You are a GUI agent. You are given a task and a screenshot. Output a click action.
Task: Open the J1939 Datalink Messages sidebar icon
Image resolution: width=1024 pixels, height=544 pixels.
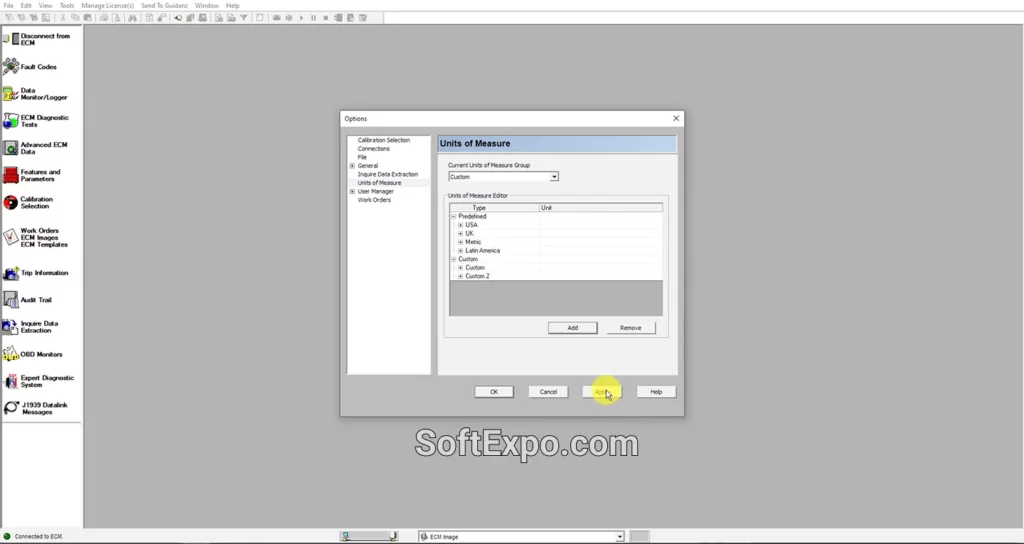10,408
